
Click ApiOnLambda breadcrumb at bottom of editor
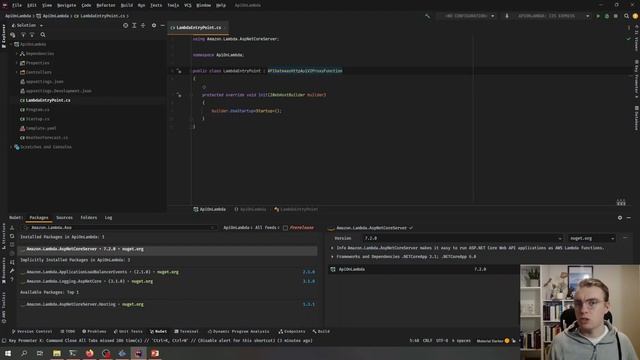click(209, 209)
